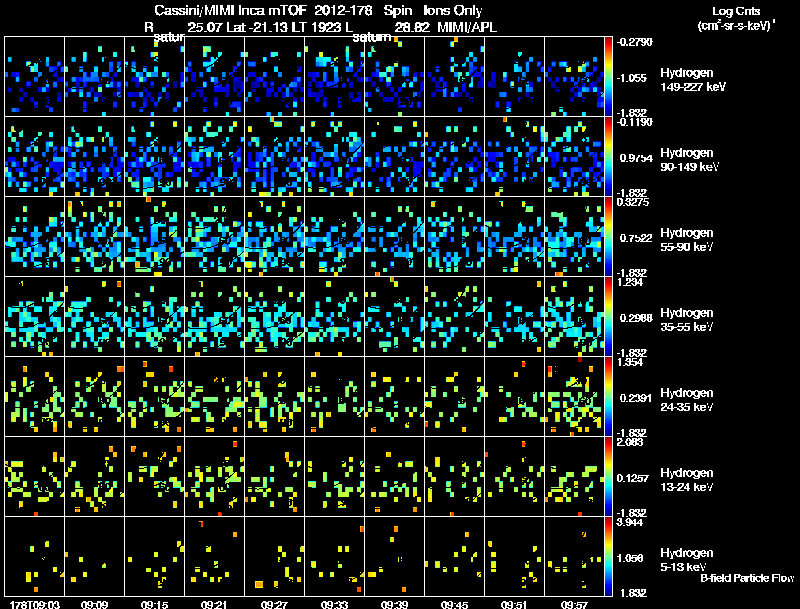Click the Hydrogen 13-24 keV row label
800x609 pixels.
click(x=687, y=480)
